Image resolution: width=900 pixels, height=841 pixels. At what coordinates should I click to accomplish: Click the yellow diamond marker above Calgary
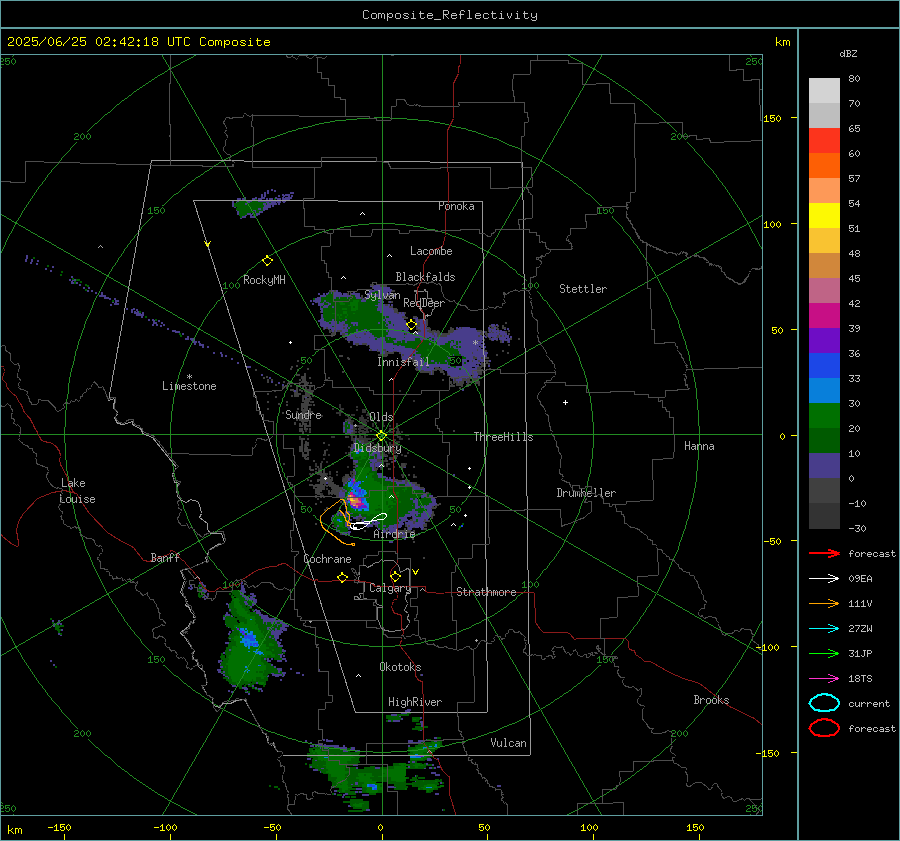tap(395, 576)
